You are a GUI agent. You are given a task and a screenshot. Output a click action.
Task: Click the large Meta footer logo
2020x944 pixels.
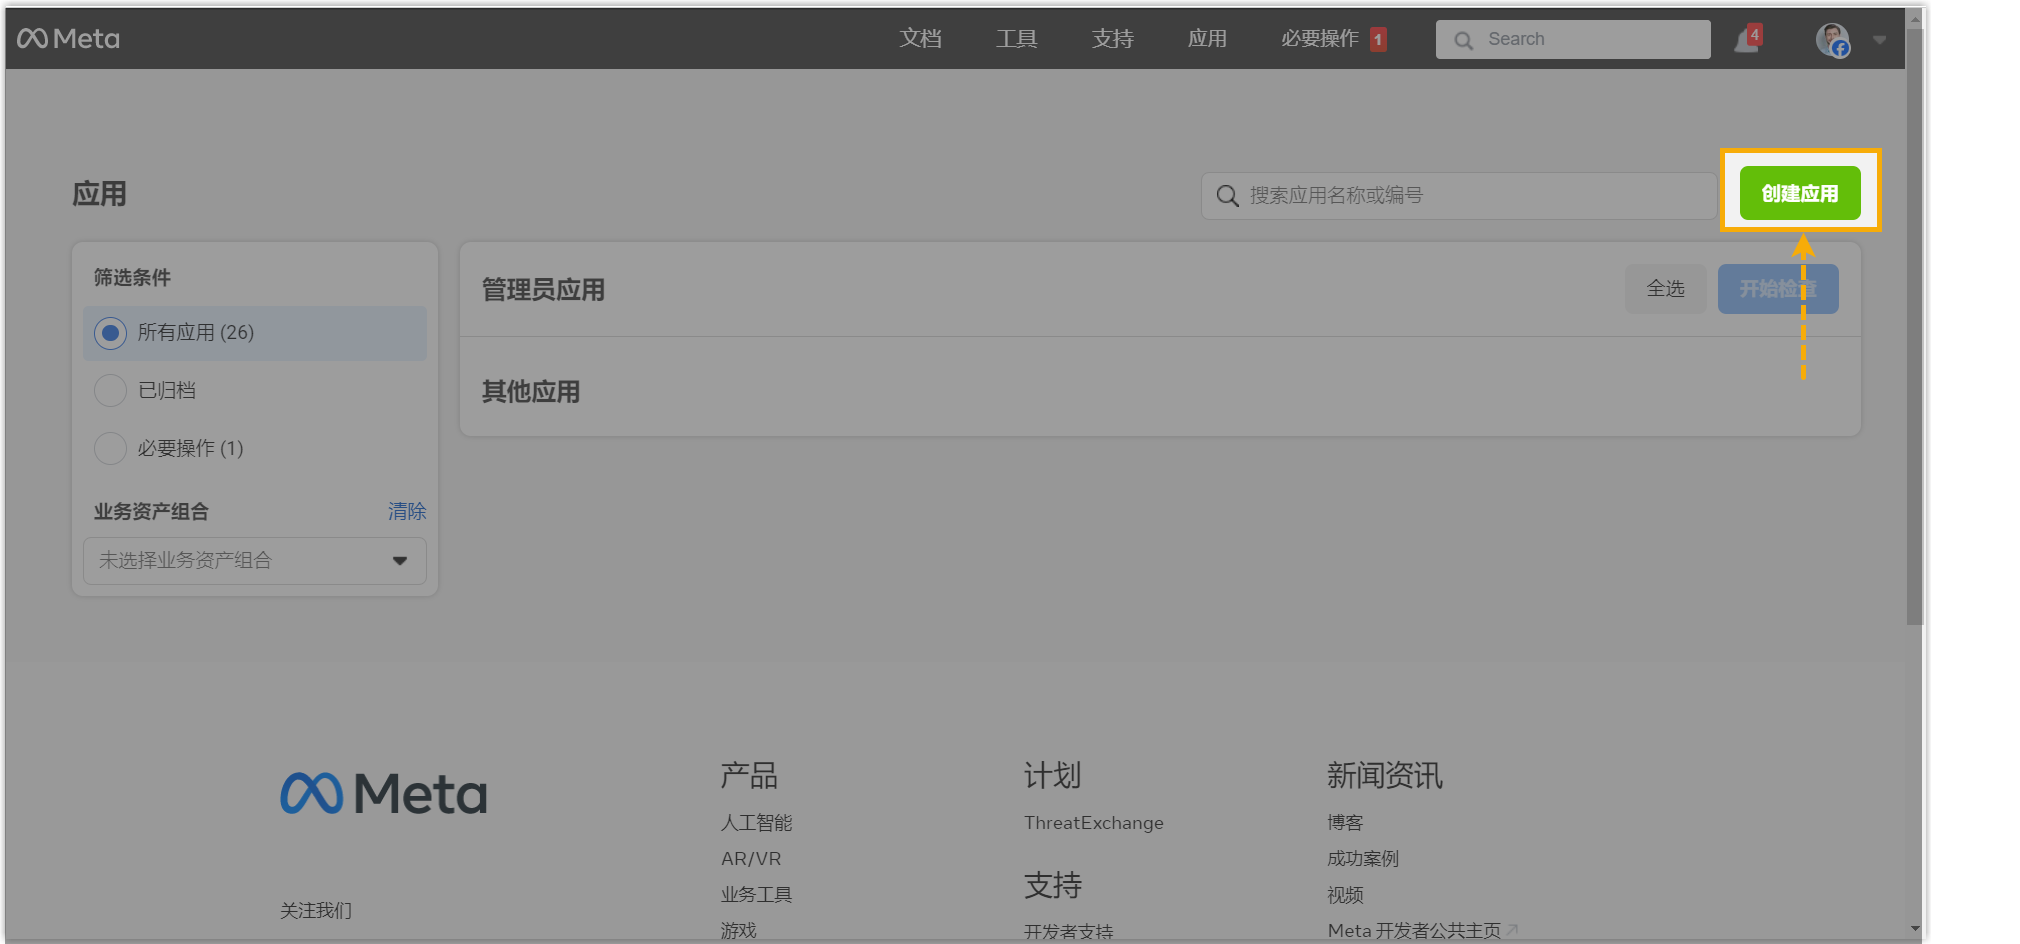[383, 794]
